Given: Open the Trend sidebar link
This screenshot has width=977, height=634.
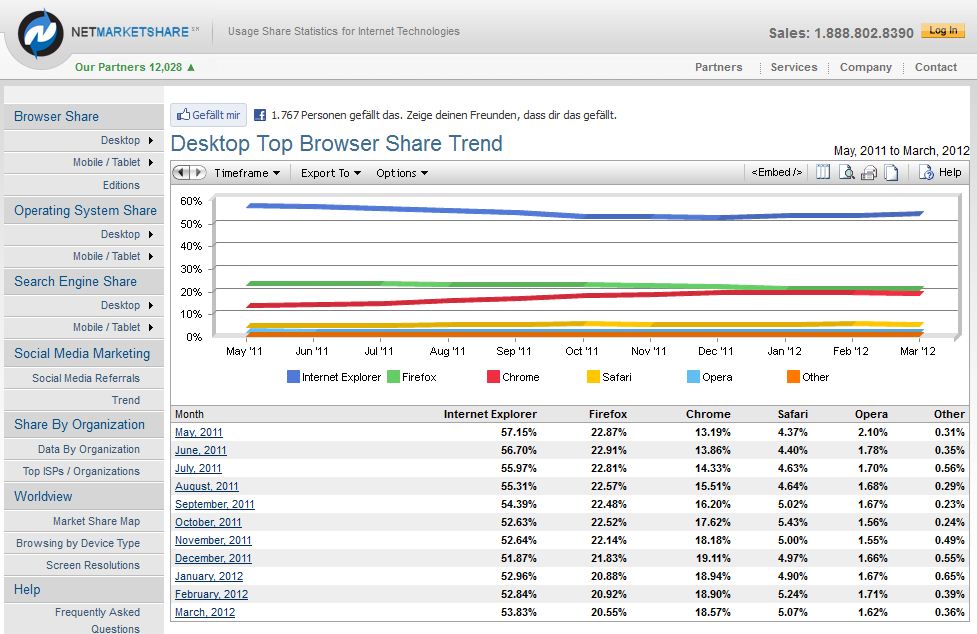Looking at the screenshot, I should (126, 400).
